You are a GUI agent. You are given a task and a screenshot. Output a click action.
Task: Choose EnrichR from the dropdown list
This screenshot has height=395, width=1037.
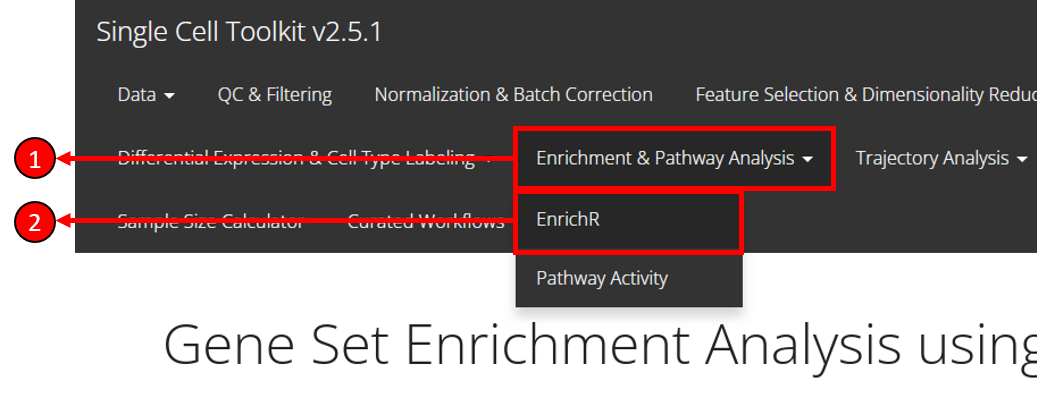click(x=629, y=220)
